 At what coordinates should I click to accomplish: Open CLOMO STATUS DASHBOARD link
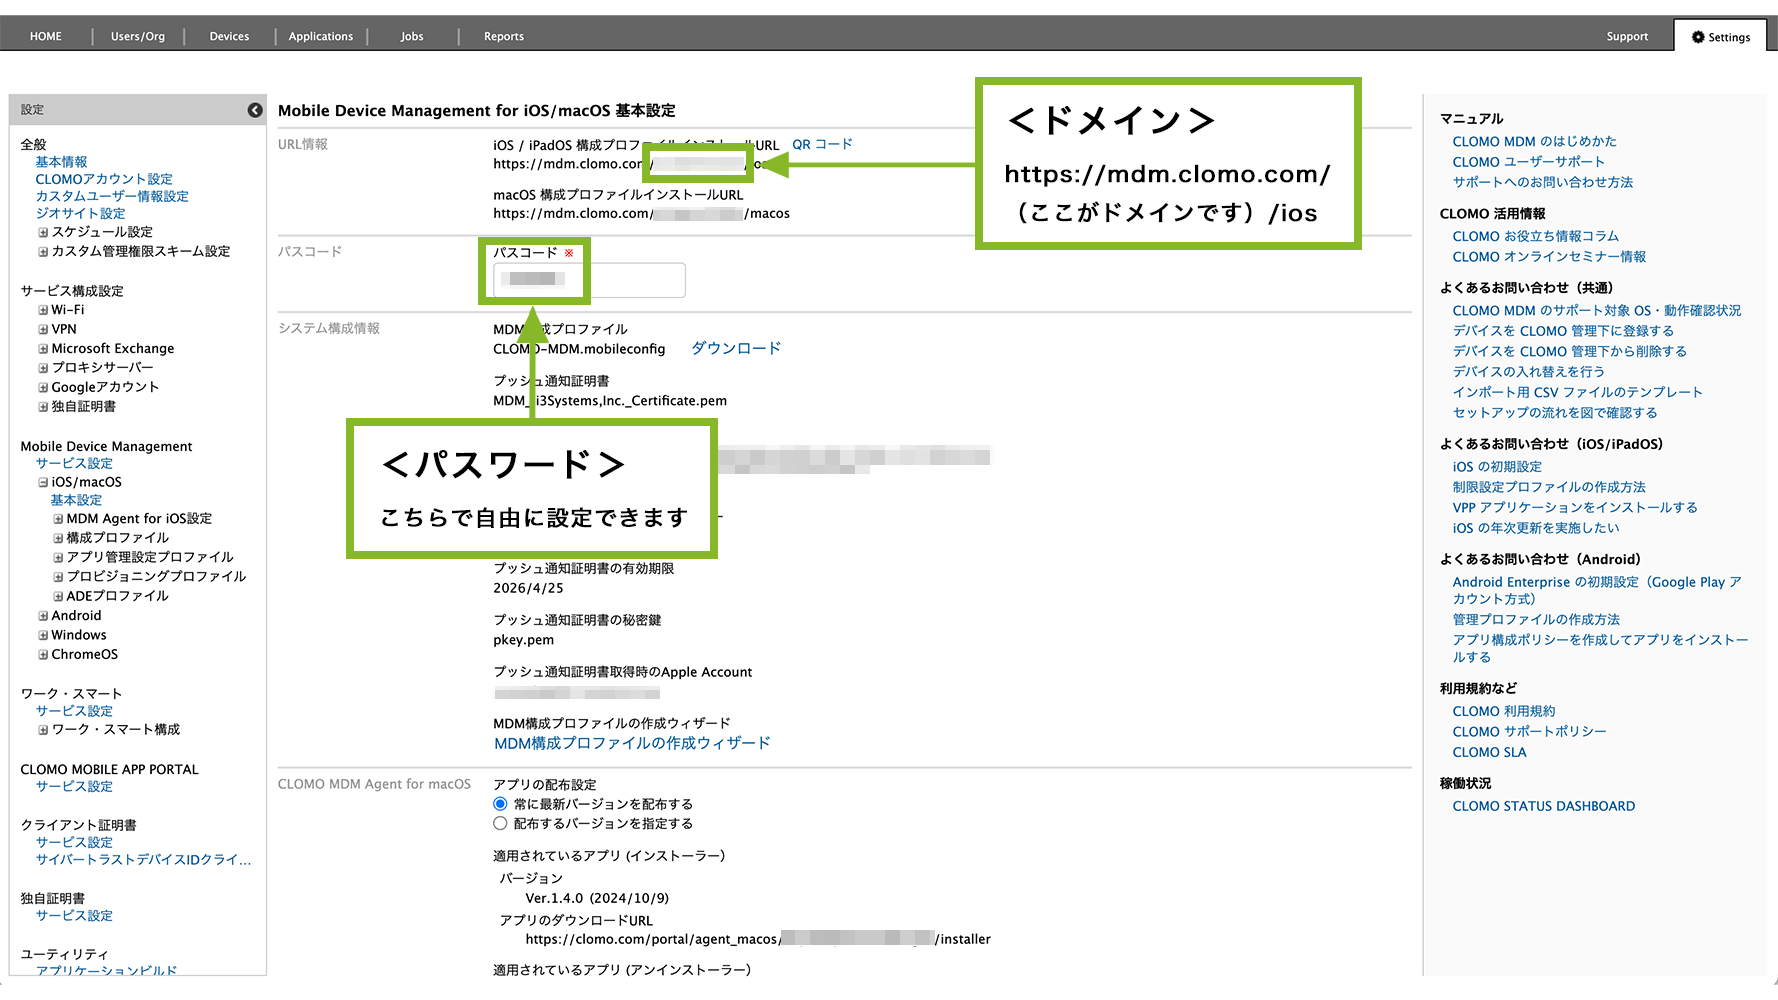click(1543, 806)
